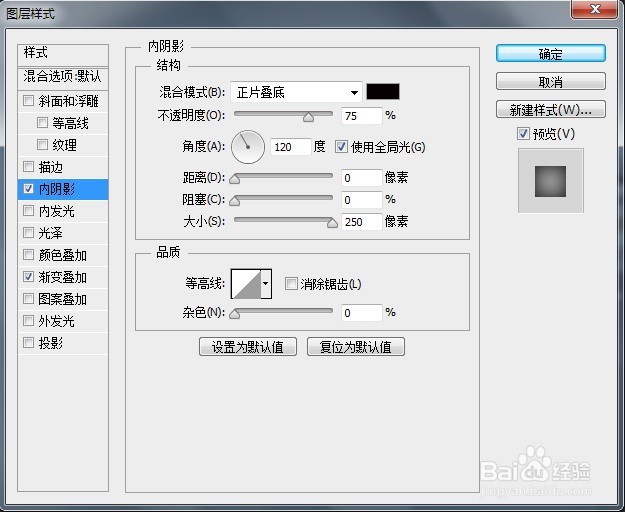Open the 渐变叠加 settings label
The width and height of the screenshot is (625, 512).
point(63,277)
